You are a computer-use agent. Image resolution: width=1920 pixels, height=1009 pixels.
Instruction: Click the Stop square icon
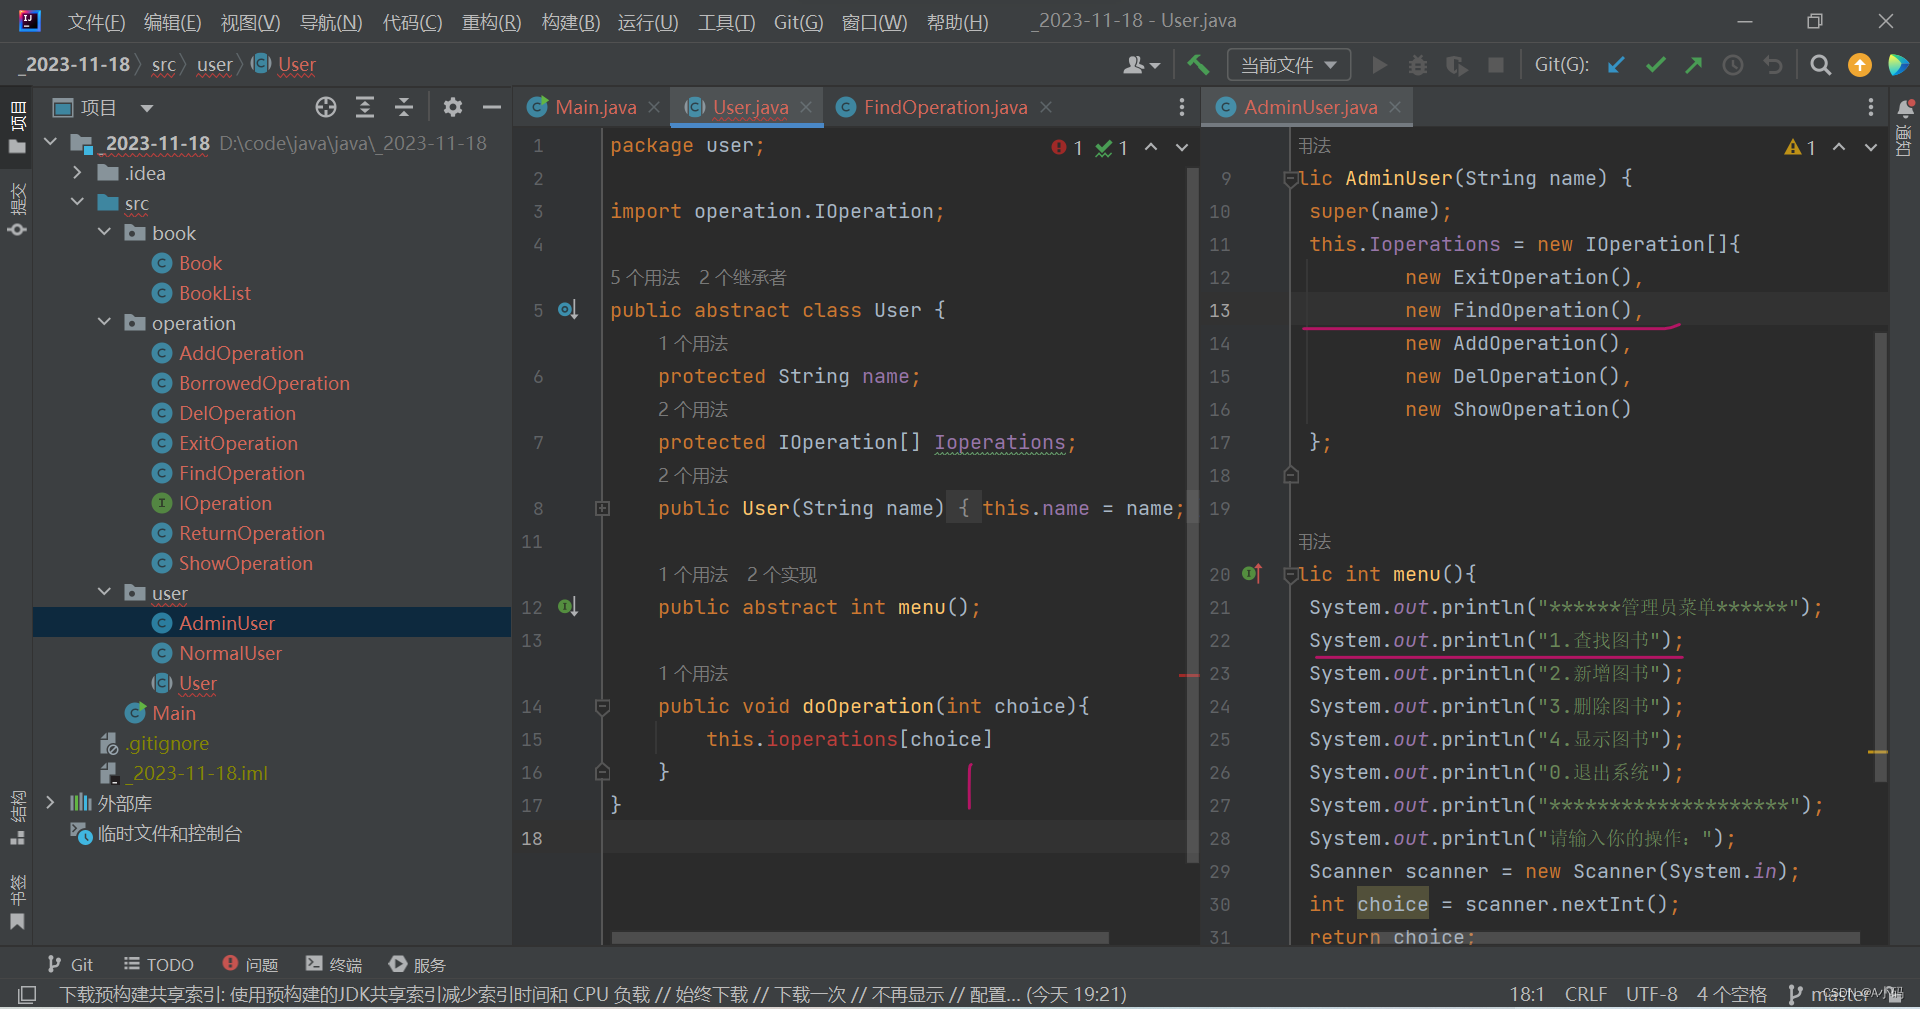click(1496, 65)
